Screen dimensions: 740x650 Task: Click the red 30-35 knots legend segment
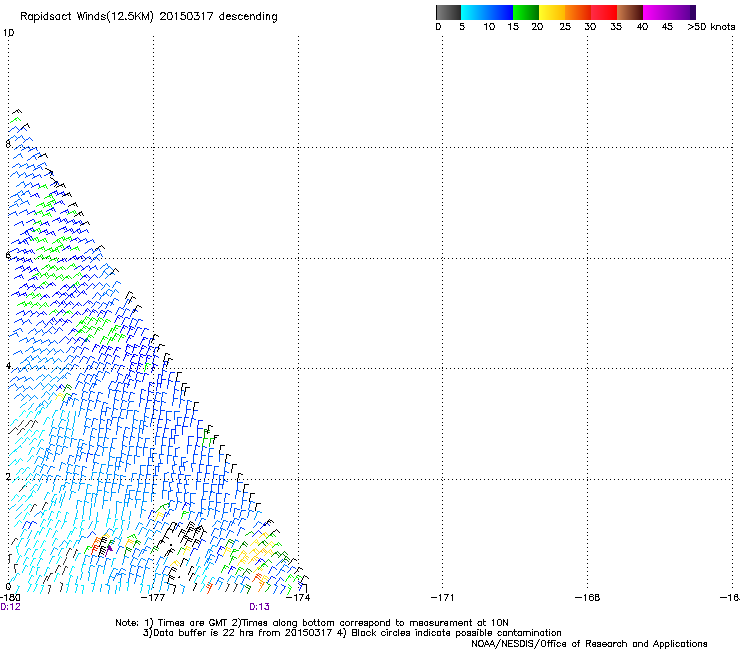(x=604, y=12)
